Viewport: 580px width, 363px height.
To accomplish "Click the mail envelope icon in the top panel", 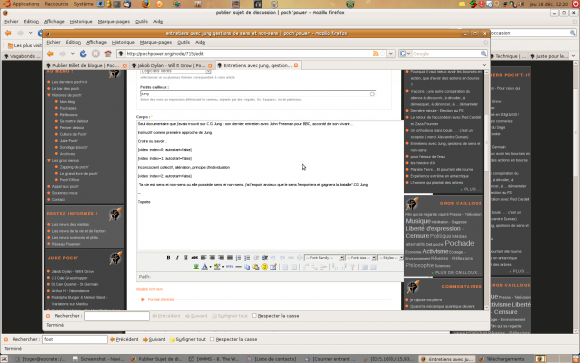I will pyautogui.click(x=462, y=4).
